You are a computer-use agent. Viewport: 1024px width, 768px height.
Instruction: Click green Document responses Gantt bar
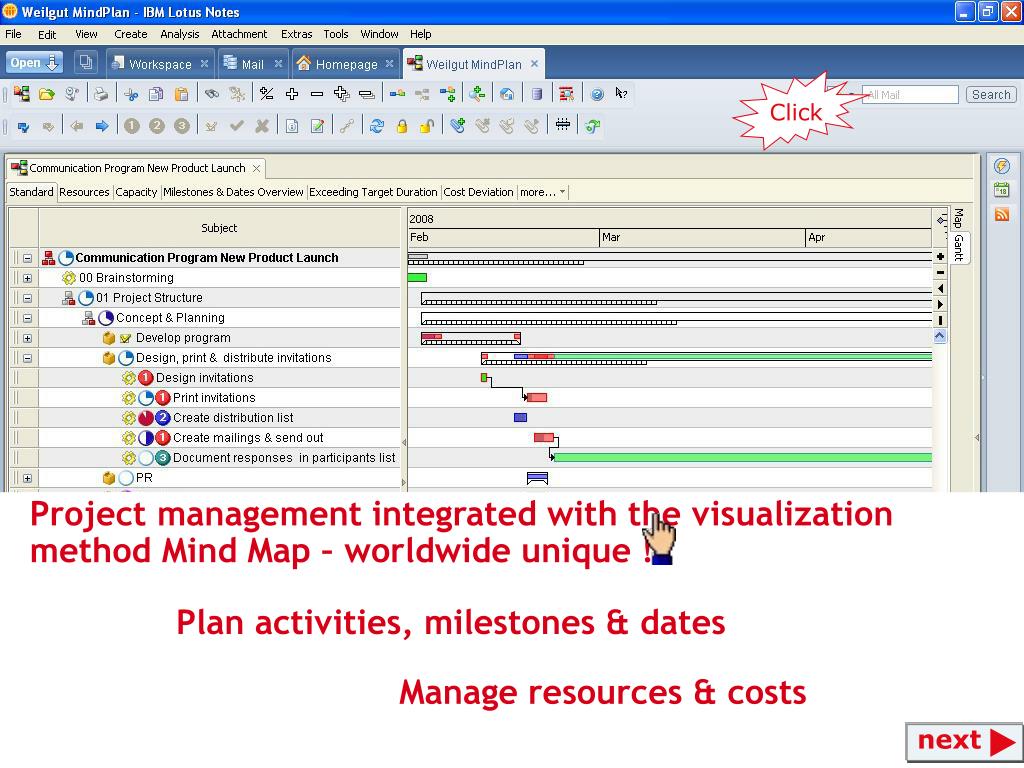(742, 457)
